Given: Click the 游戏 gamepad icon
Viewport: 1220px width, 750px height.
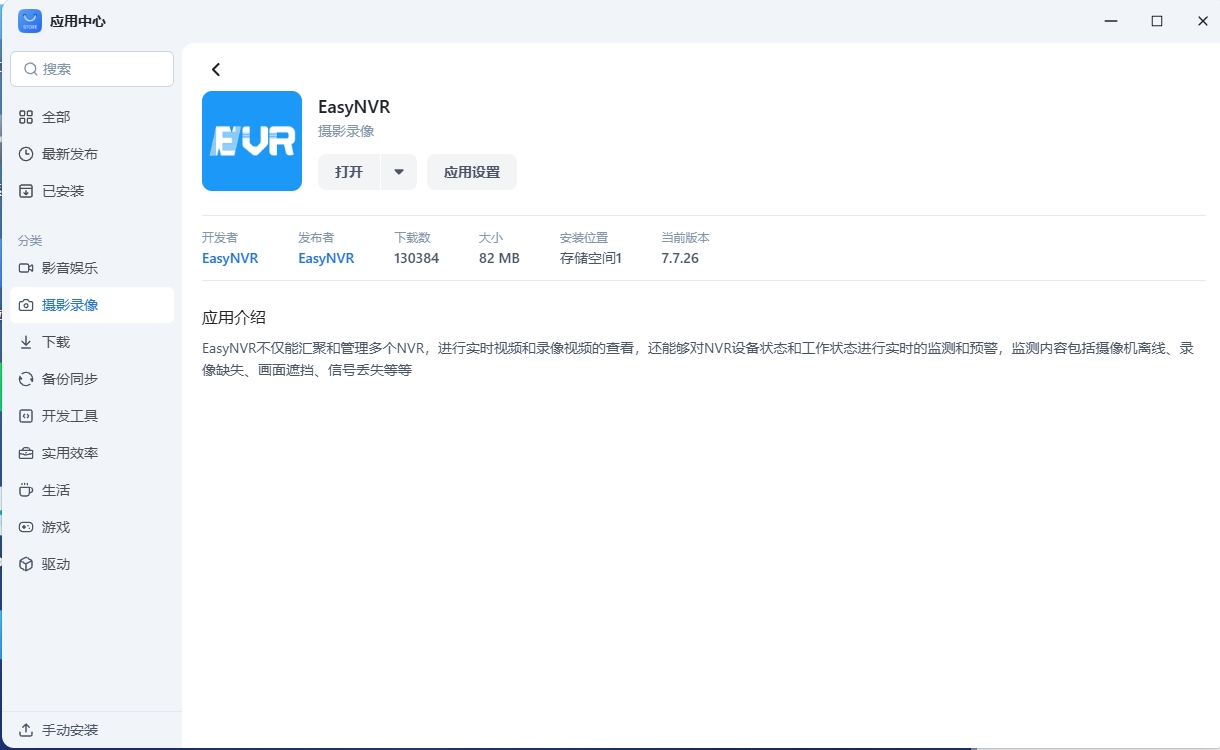Looking at the screenshot, I should (x=26, y=527).
